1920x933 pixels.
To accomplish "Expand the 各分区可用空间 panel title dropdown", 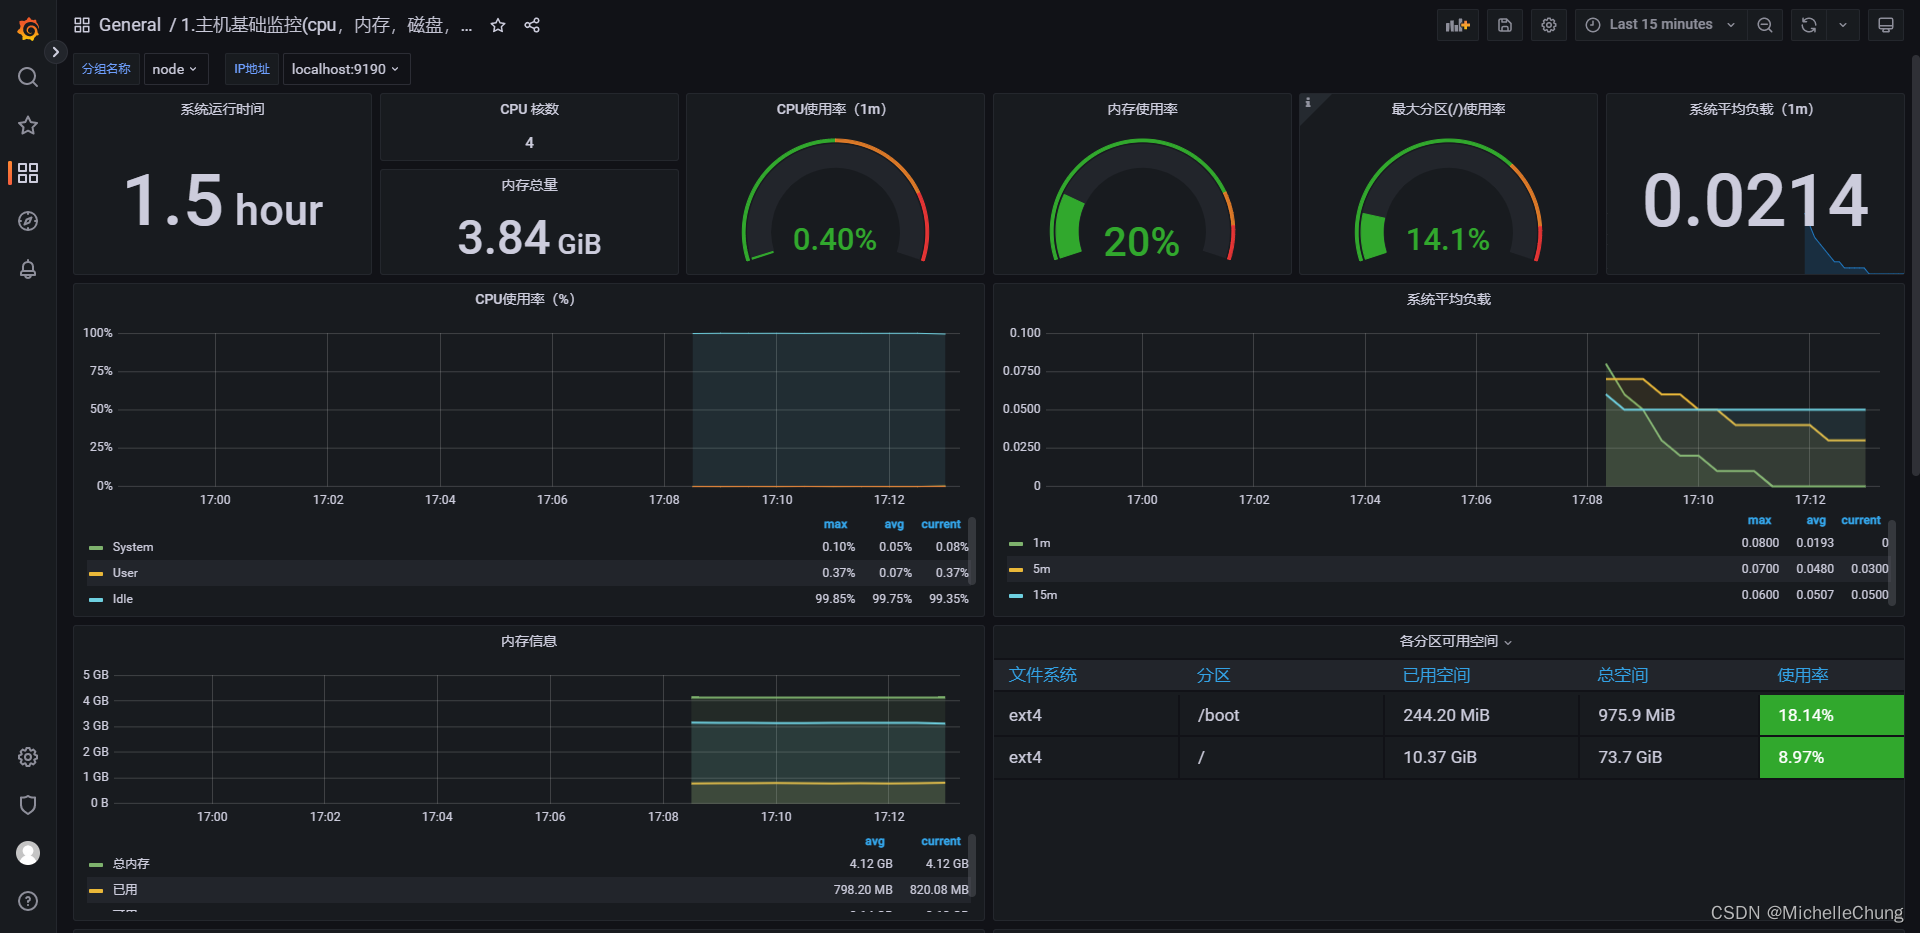I will (1455, 641).
